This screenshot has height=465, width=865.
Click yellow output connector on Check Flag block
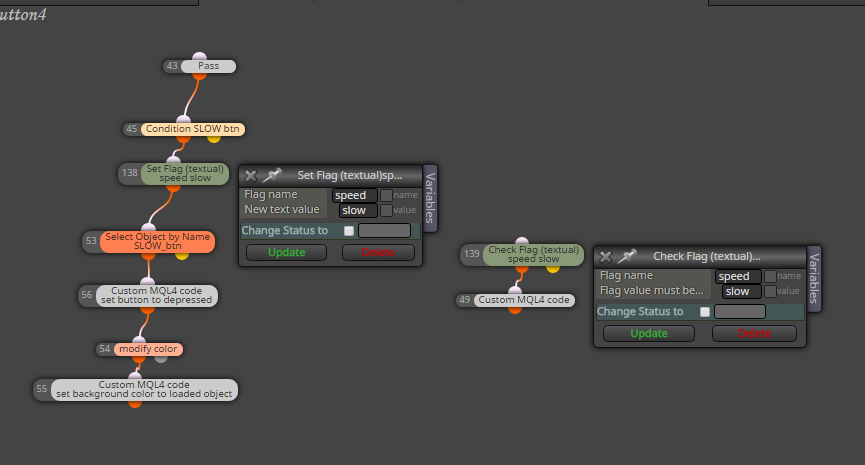coord(553,269)
